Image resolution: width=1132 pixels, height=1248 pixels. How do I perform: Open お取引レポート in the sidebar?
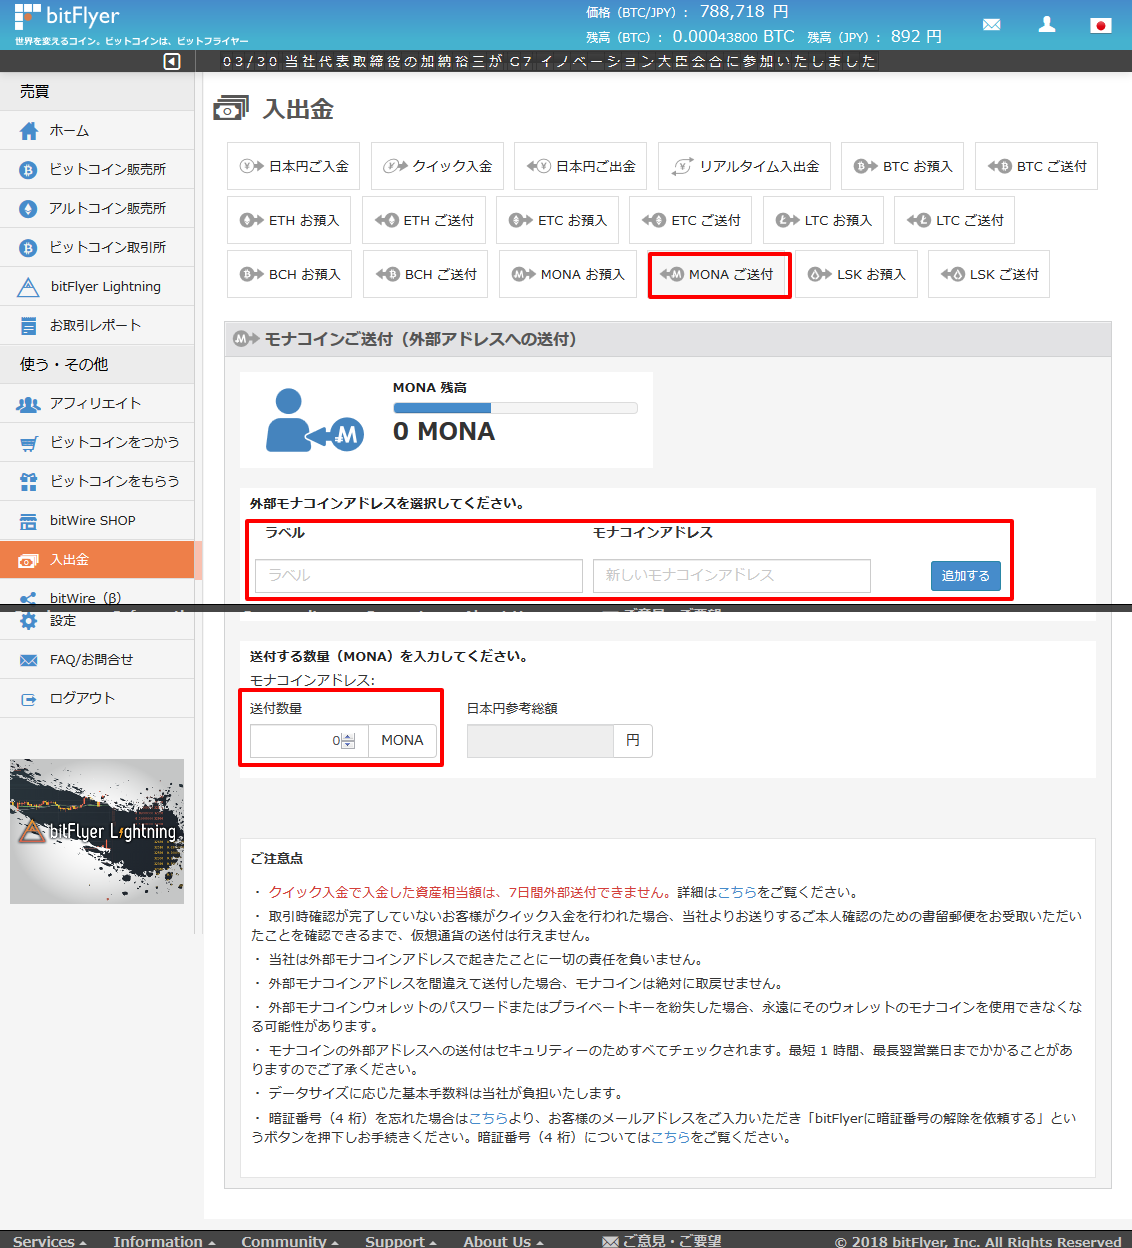coord(97,325)
